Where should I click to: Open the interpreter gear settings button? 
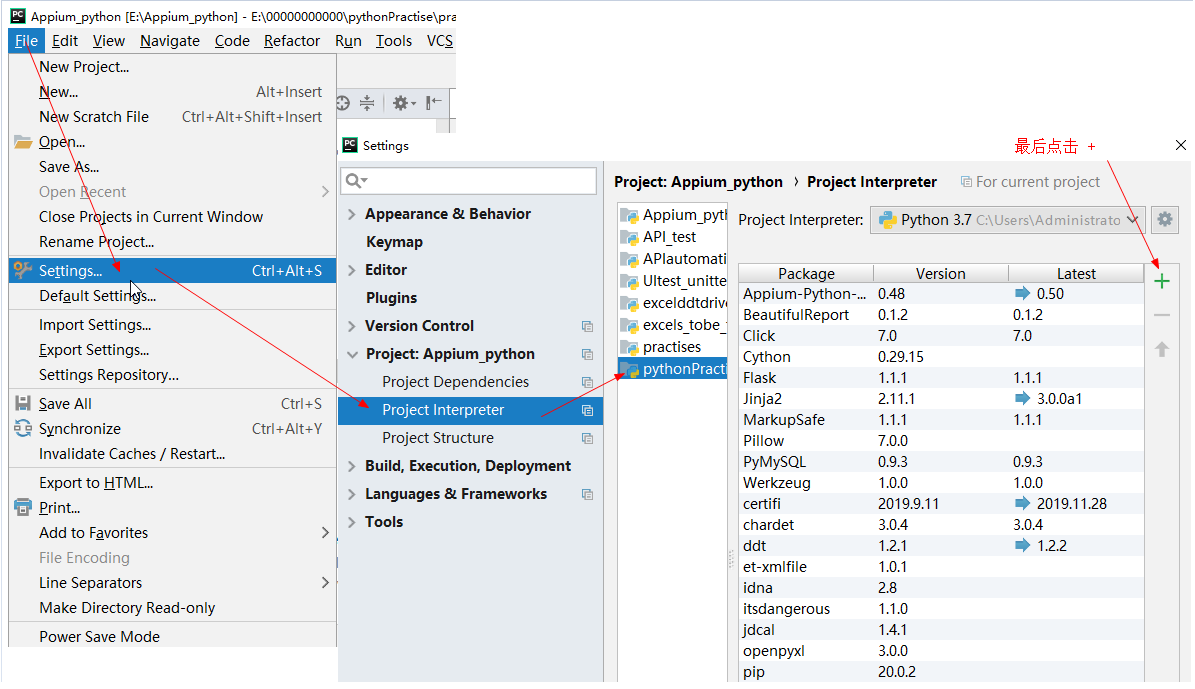click(1165, 220)
